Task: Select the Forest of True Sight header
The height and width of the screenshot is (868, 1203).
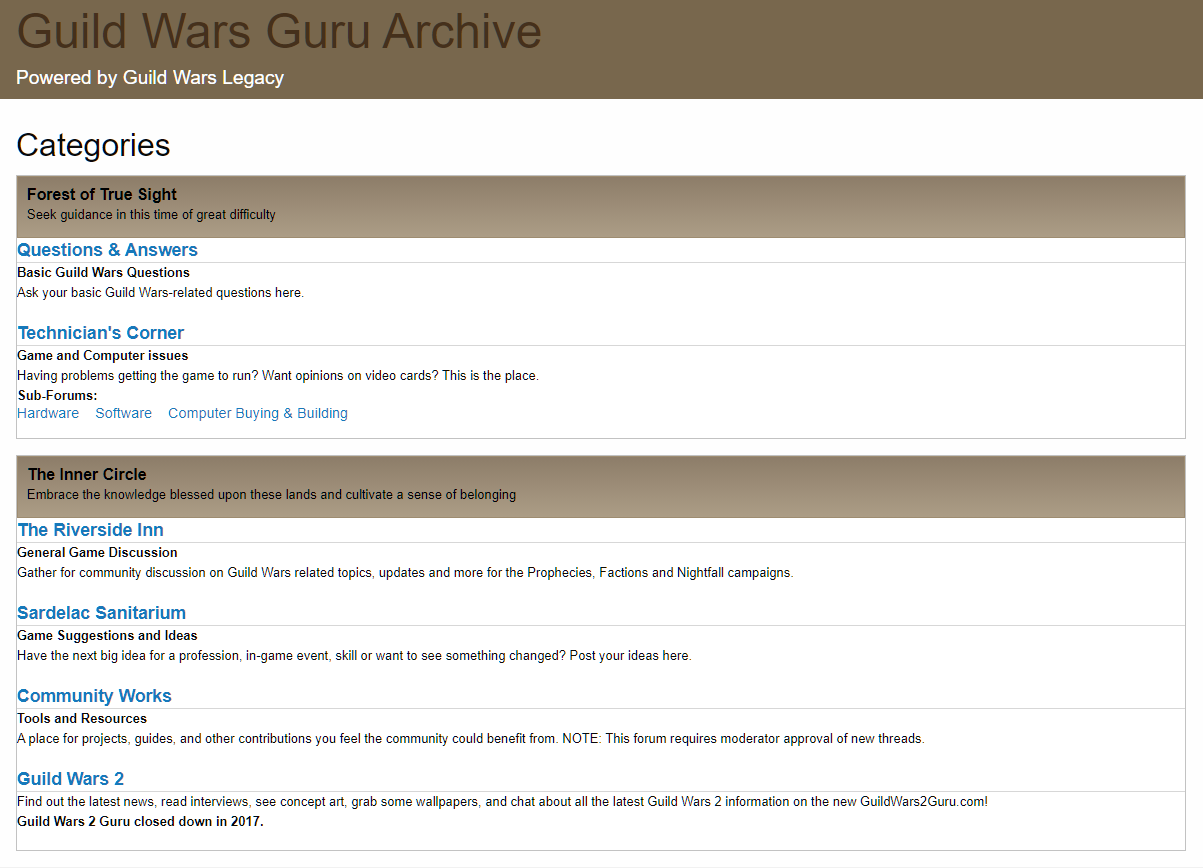Action: click(102, 194)
